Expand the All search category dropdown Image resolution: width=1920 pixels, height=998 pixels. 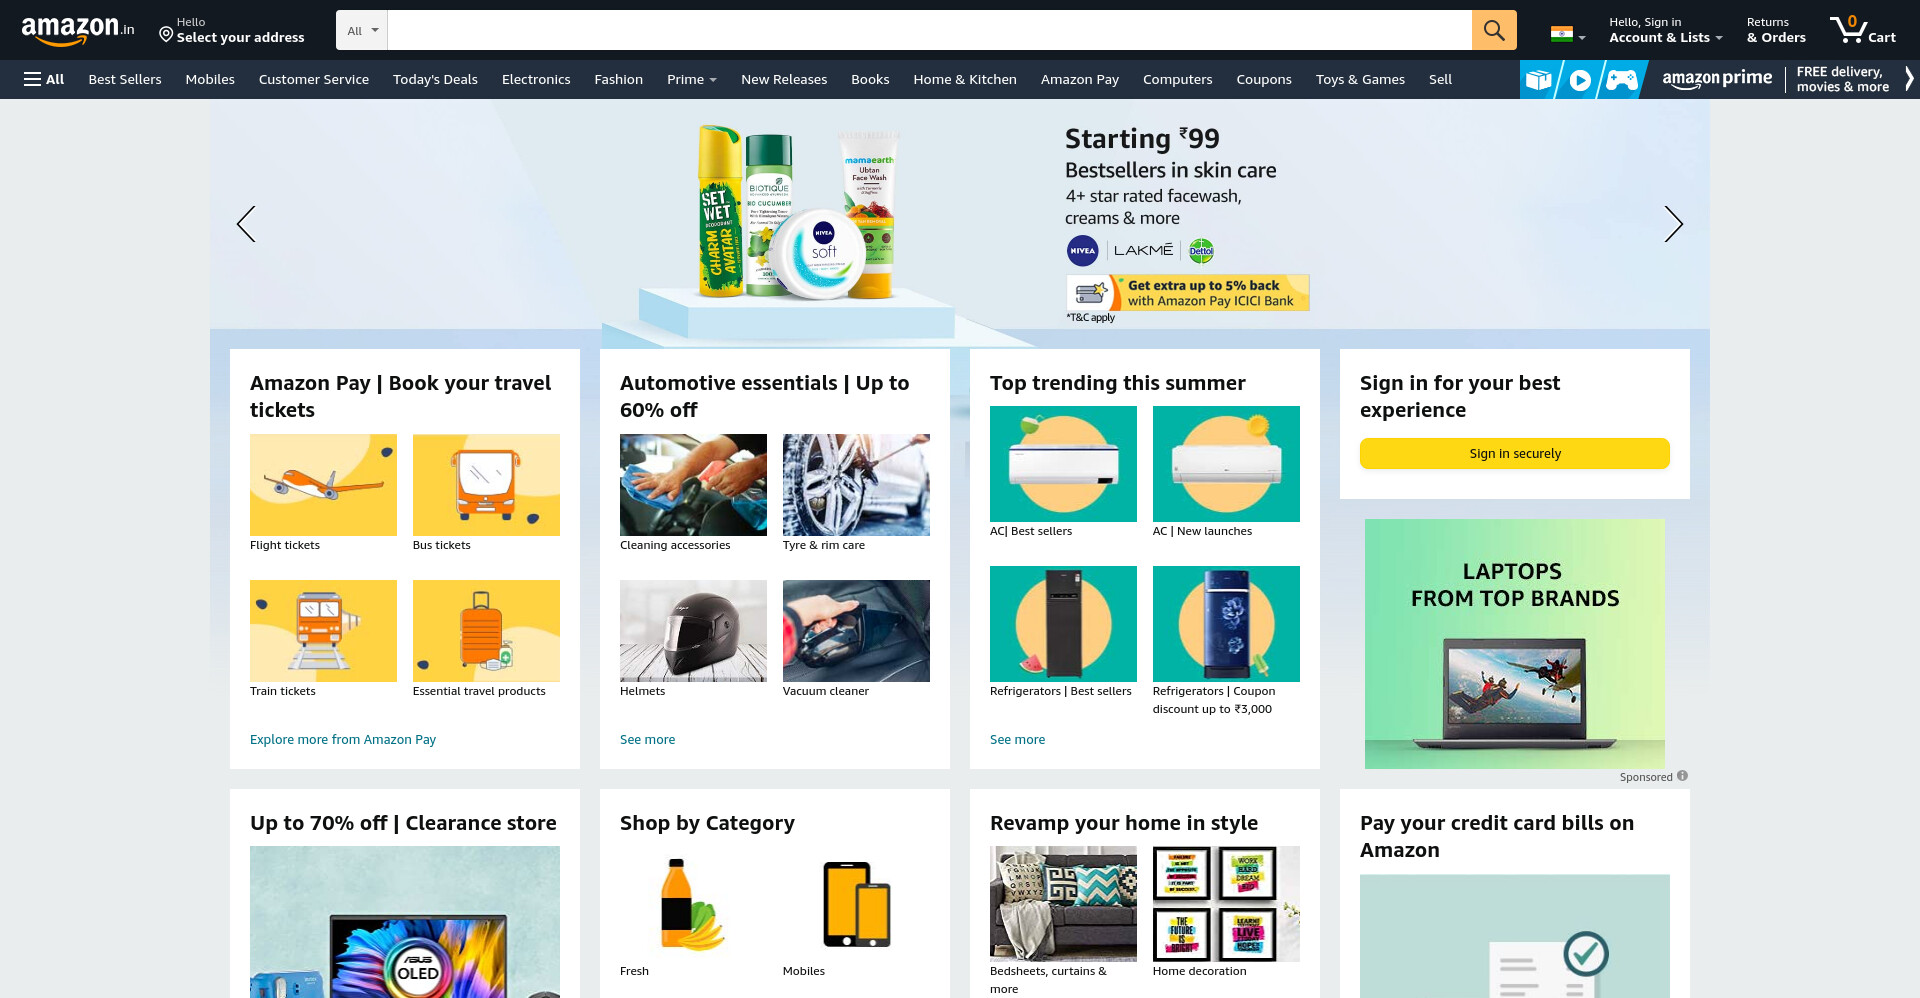[362, 30]
